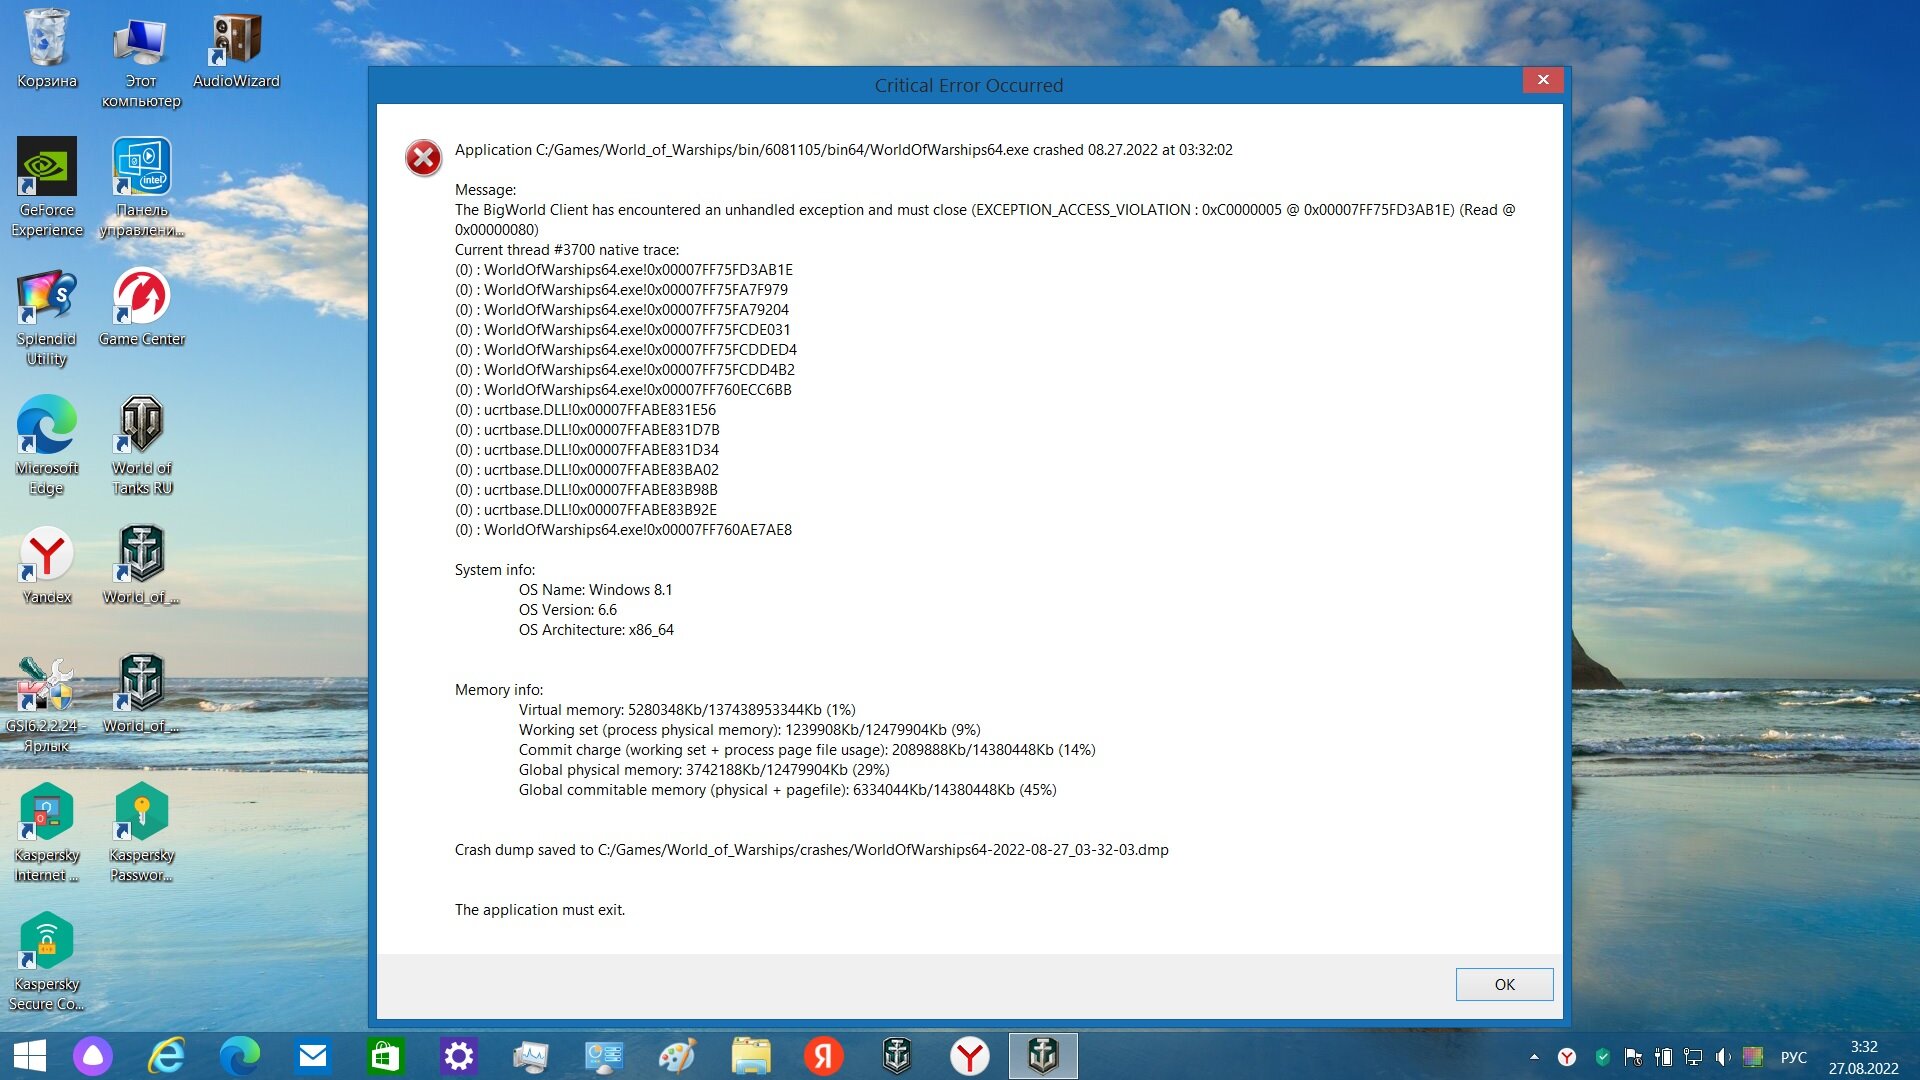Select the World_of_ shortcut beside the Yandex shortcut
This screenshot has width=1920, height=1080.
click(142, 565)
